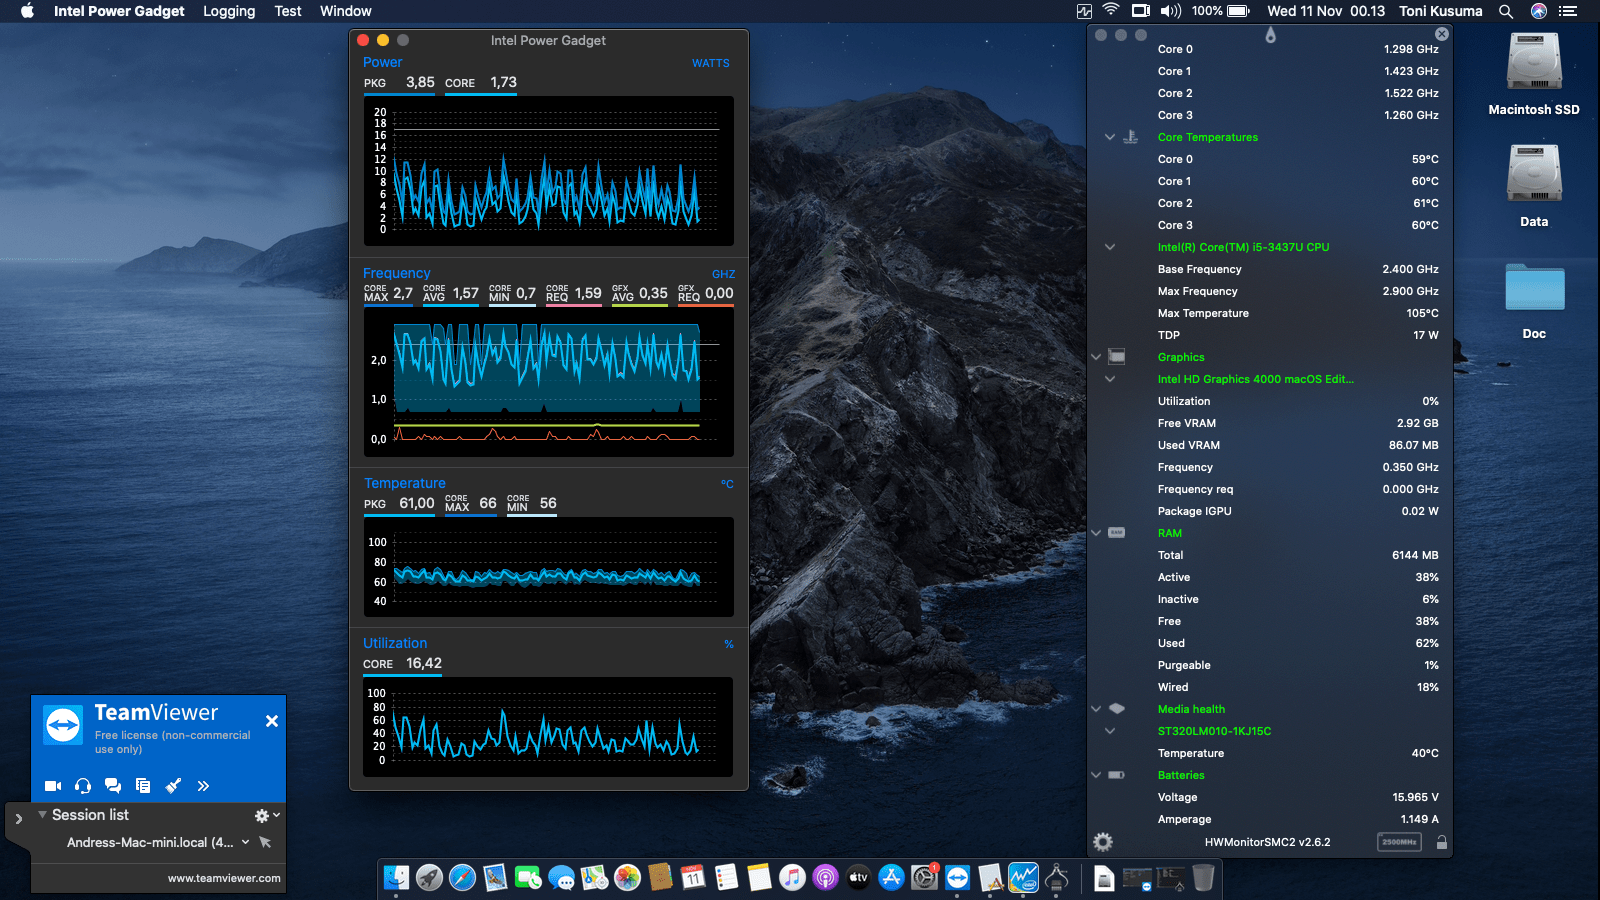The width and height of the screenshot is (1600, 900).
Task: Click the TeamViewer file transfer icon
Action: [x=143, y=786]
